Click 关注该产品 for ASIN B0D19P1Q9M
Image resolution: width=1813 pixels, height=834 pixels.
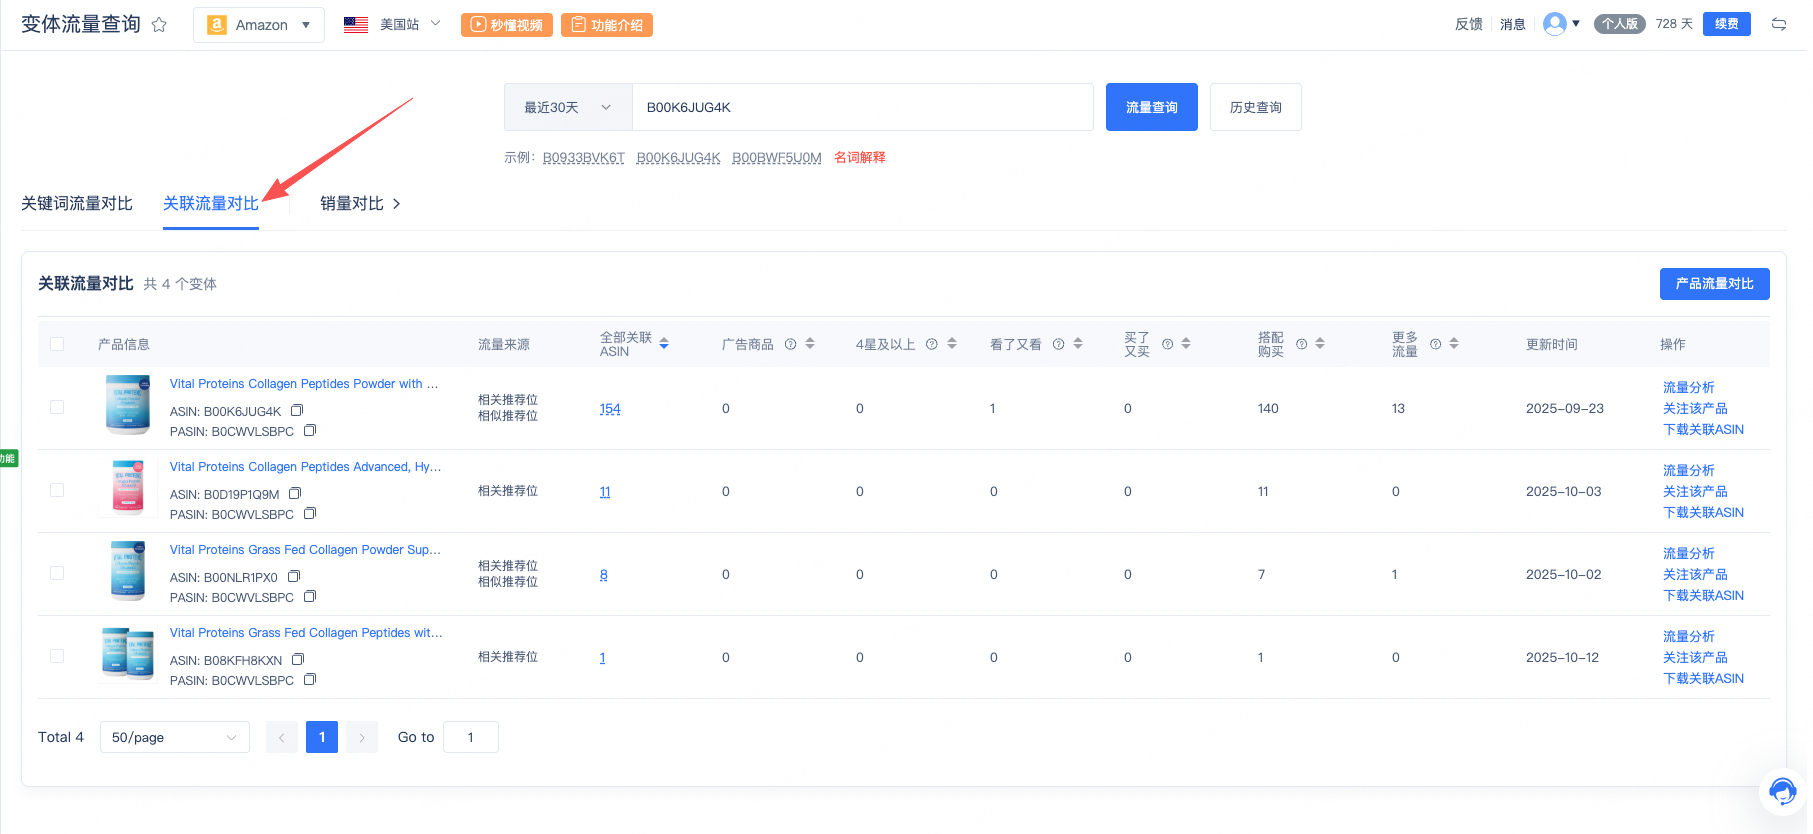(1696, 491)
